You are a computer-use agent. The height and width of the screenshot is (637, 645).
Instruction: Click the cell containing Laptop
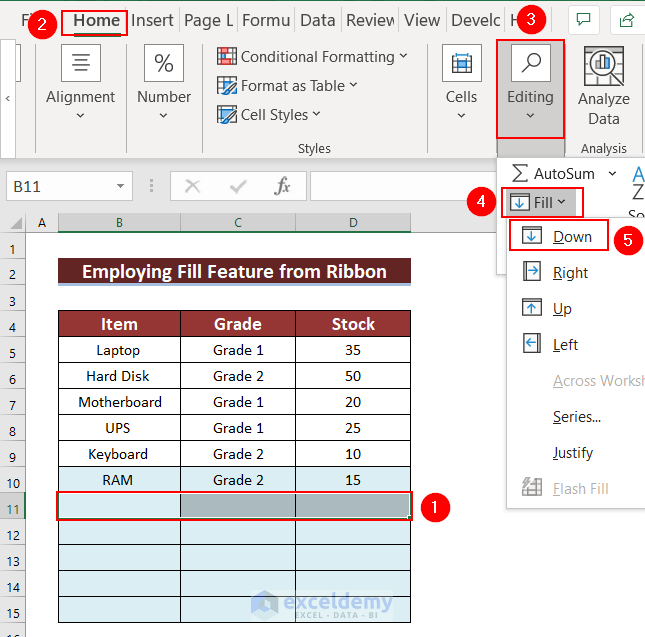119,350
